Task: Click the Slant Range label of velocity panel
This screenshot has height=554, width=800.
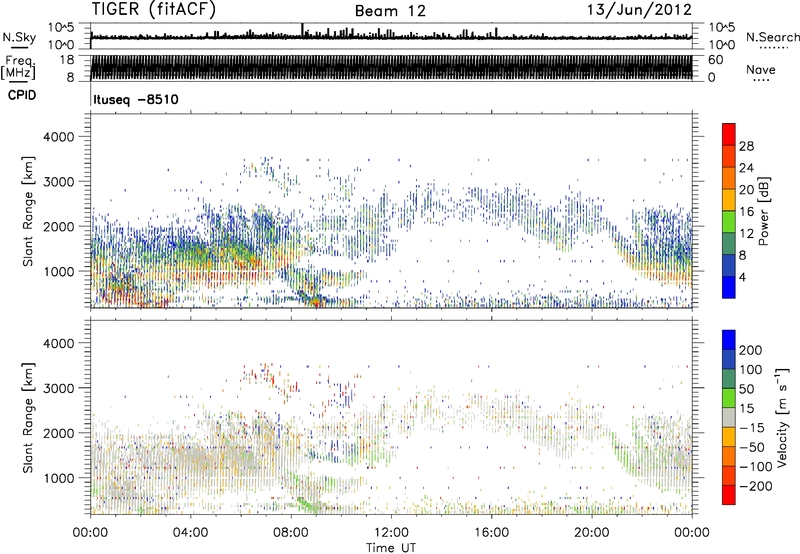Action: tap(29, 418)
